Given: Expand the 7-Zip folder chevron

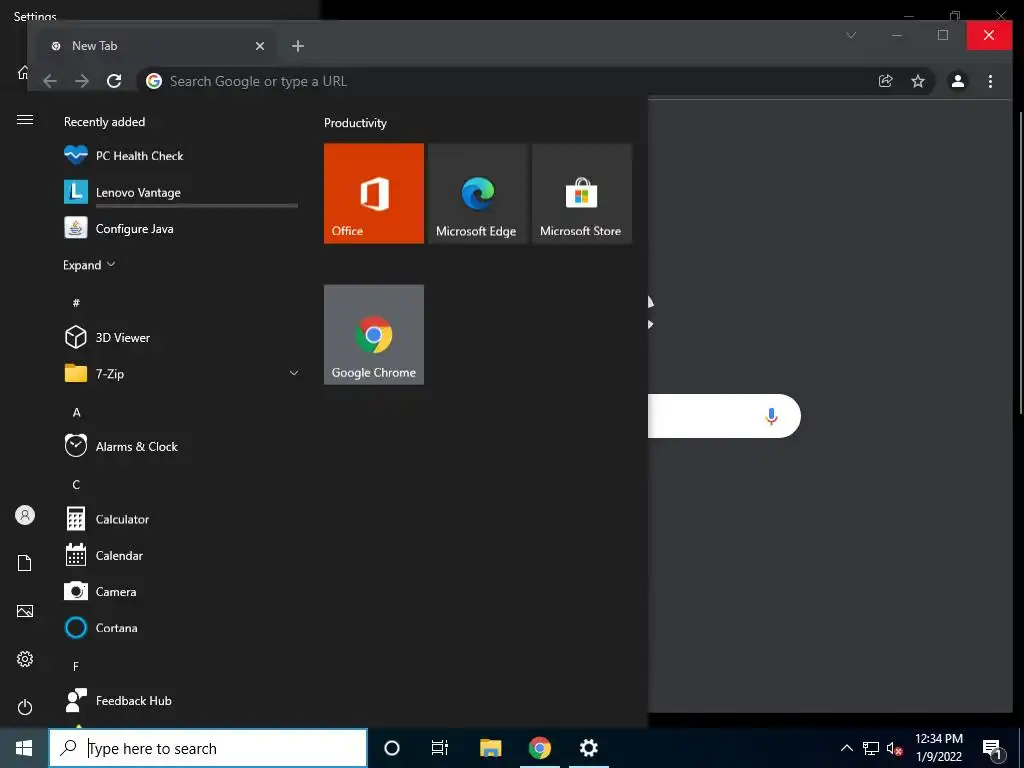Looking at the screenshot, I should click(x=294, y=373).
